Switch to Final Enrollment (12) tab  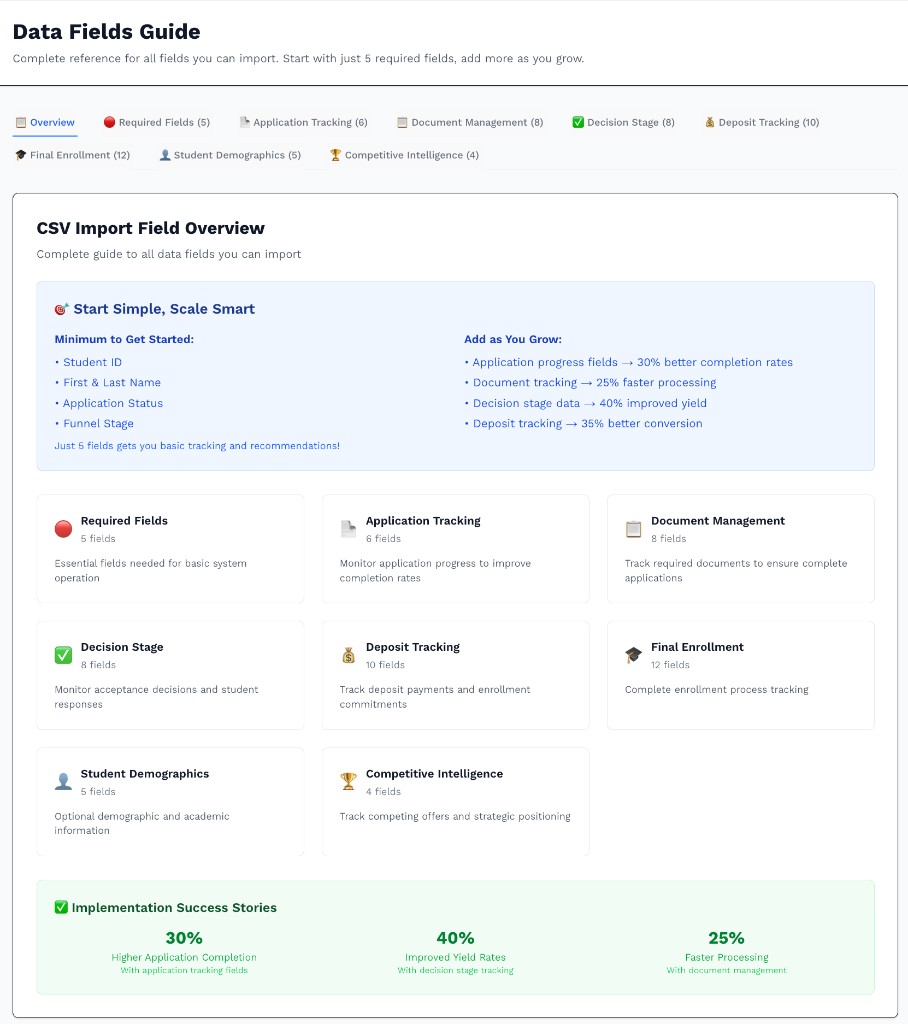(x=73, y=155)
